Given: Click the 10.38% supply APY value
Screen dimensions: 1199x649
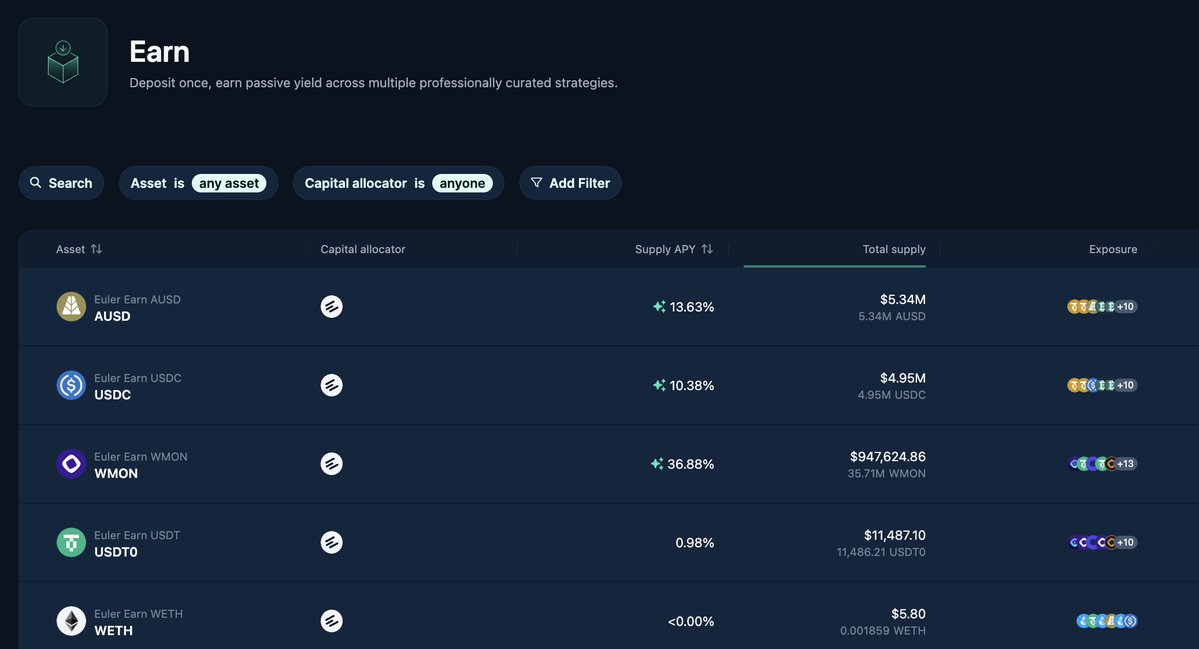Looking at the screenshot, I should [692, 386].
